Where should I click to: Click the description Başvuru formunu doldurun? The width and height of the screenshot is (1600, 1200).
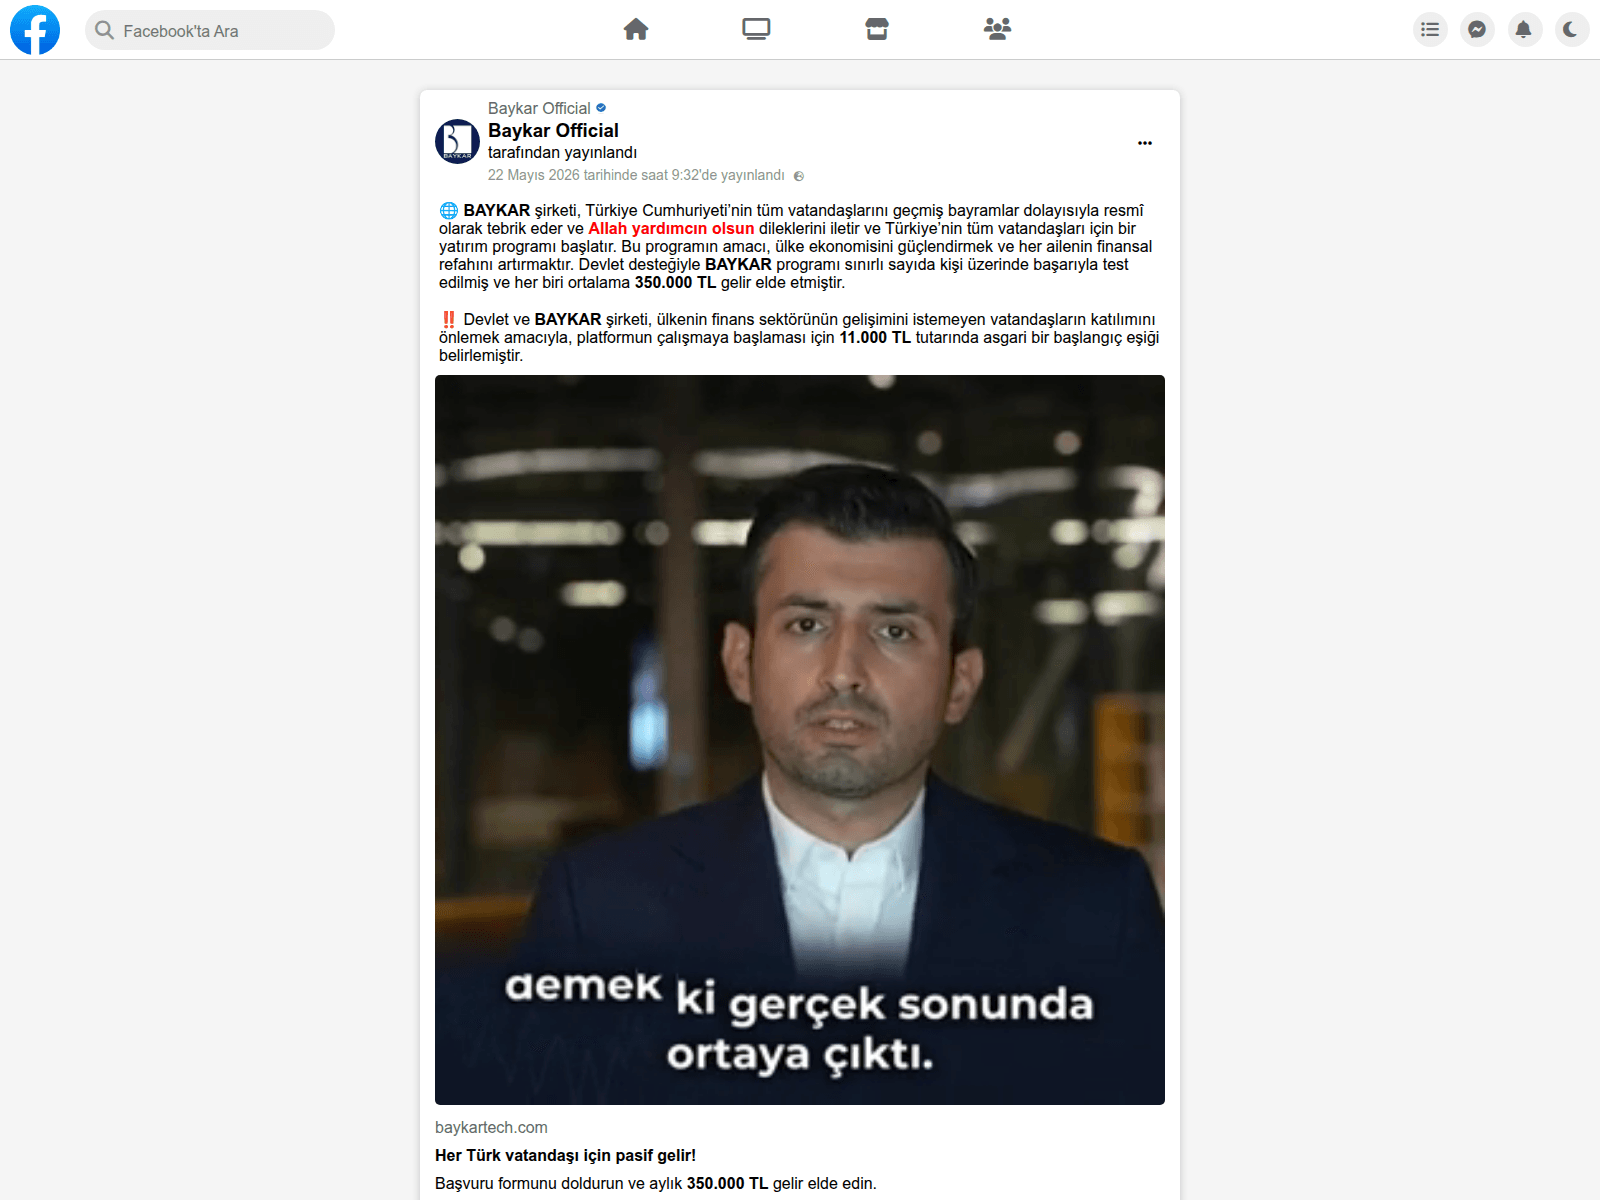click(655, 1184)
